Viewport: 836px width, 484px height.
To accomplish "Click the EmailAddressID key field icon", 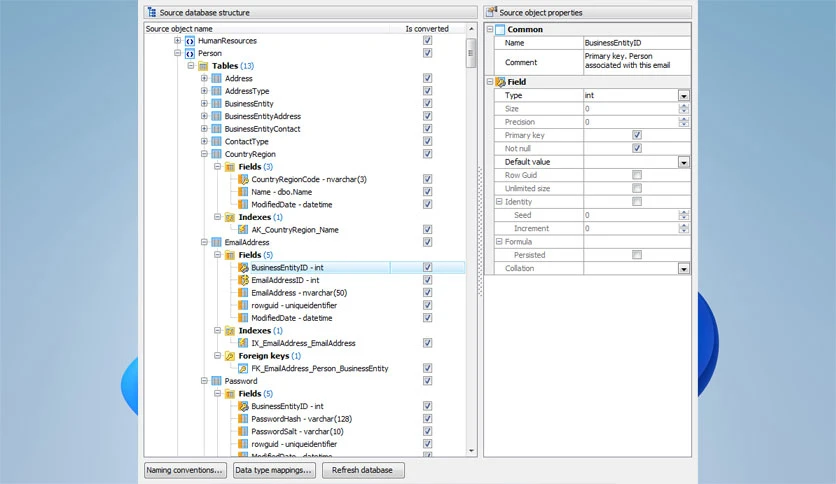I will point(243,280).
